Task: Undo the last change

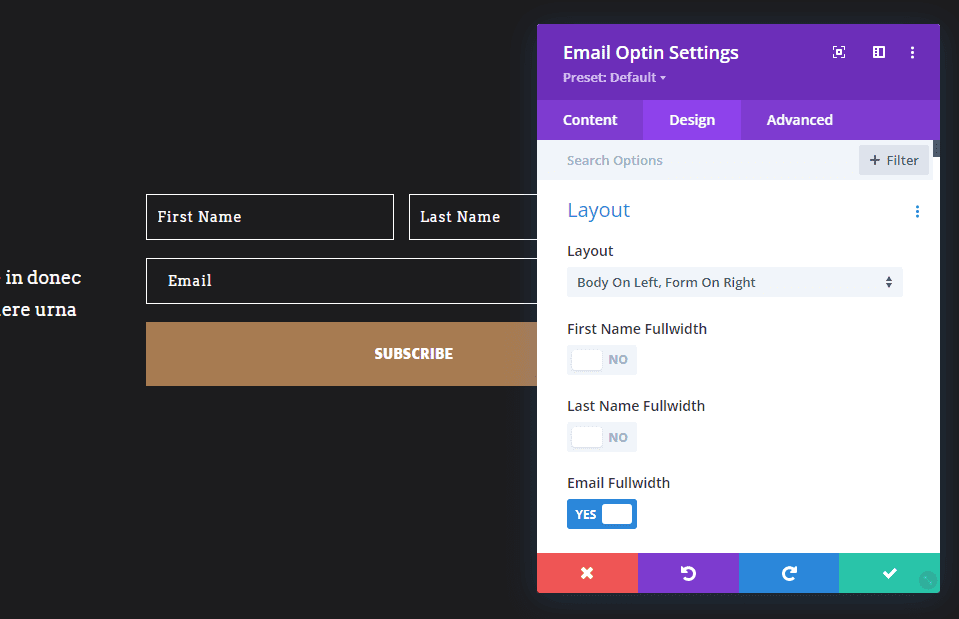Action: pos(688,573)
